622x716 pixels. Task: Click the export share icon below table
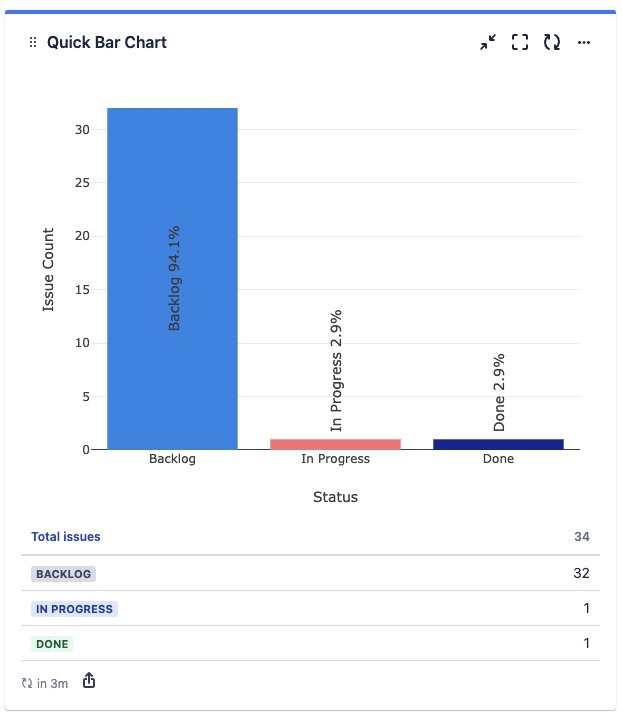pyautogui.click(x=89, y=681)
